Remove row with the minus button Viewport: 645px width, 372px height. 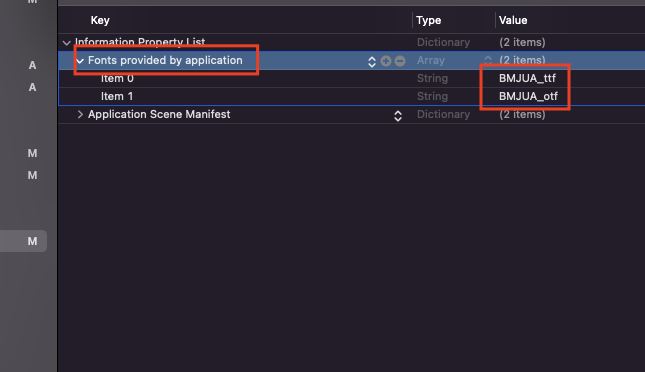pos(400,61)
